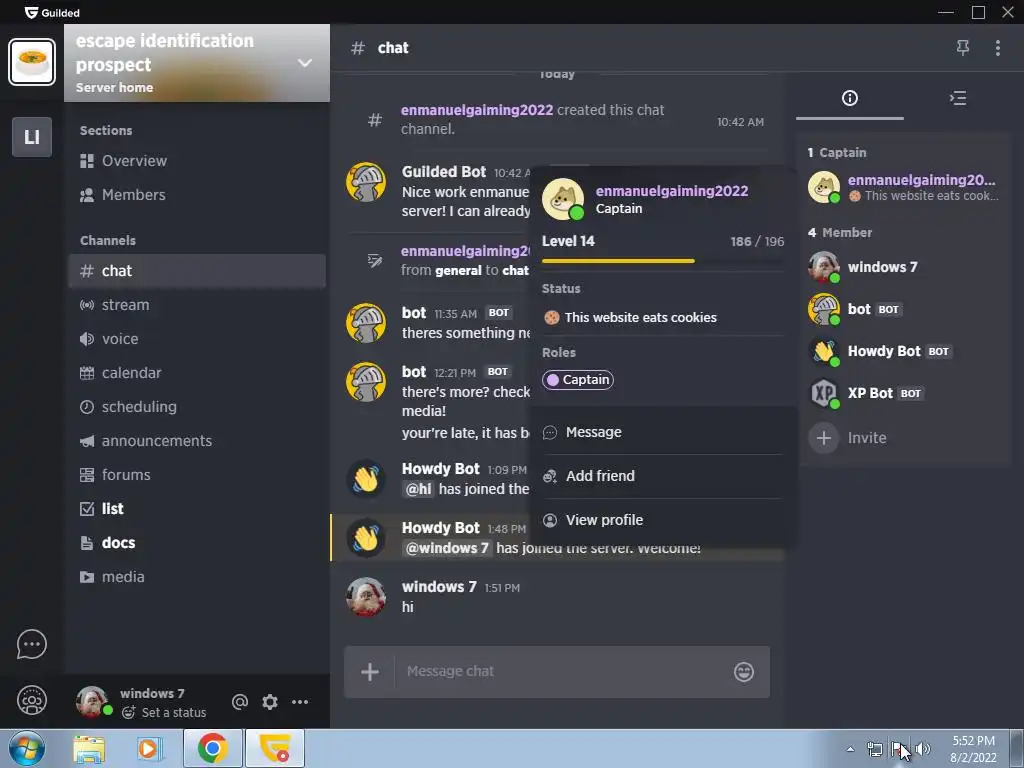Screen dimensions: 1024x768
Task: Select Howdy Bot in member list
Action: pos(904,351)
